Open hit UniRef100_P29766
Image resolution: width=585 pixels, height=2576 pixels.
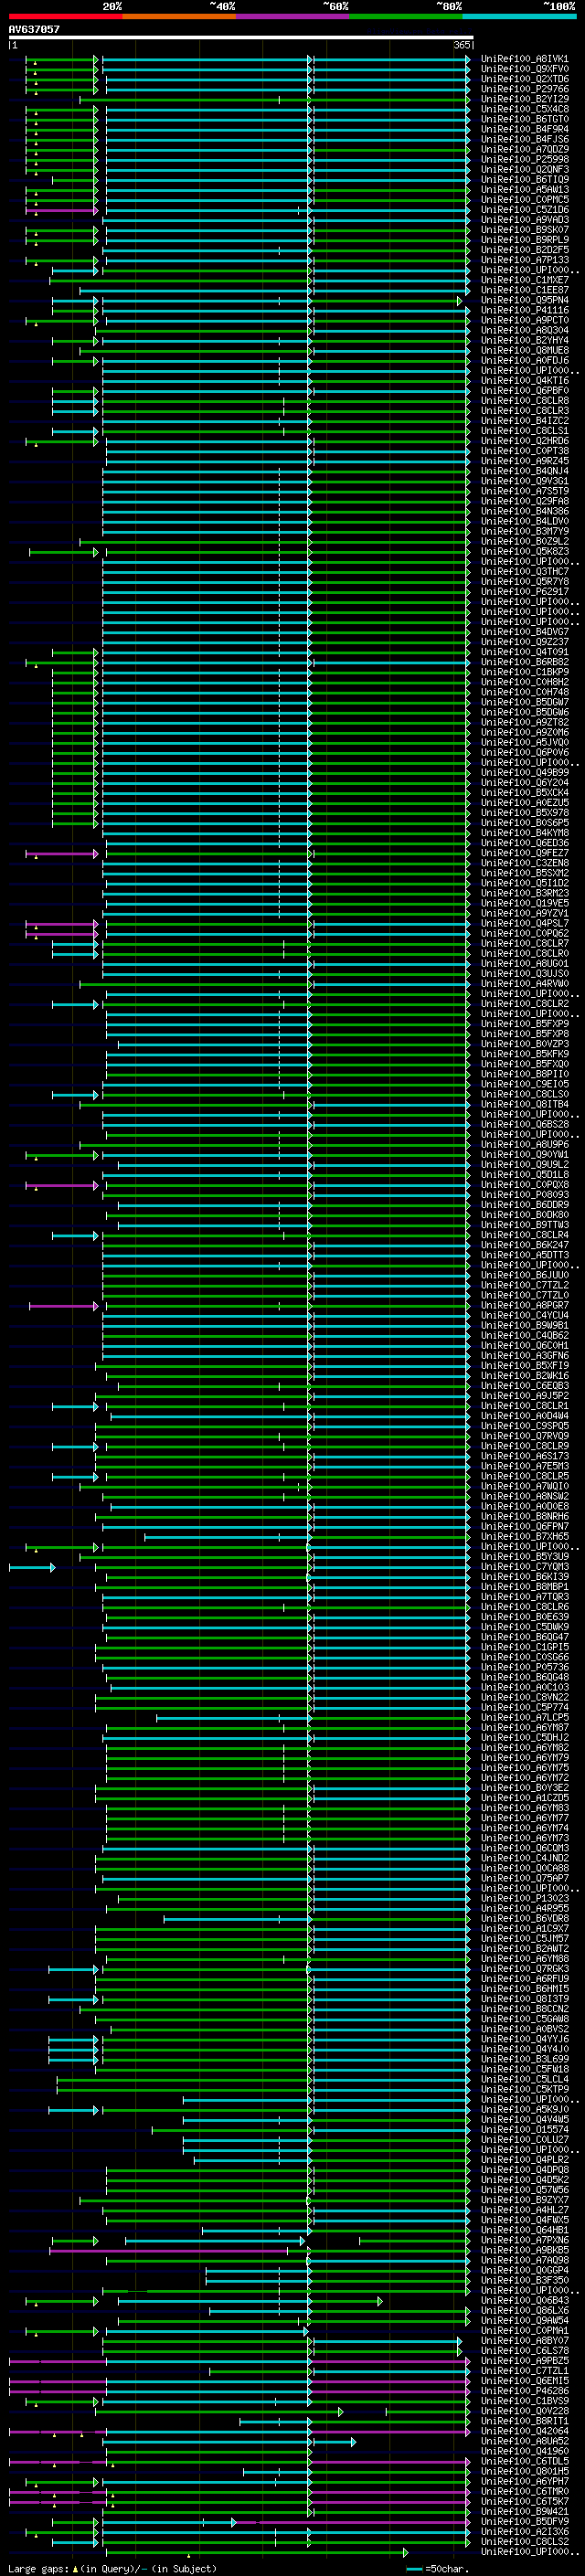tap(525, 89)
